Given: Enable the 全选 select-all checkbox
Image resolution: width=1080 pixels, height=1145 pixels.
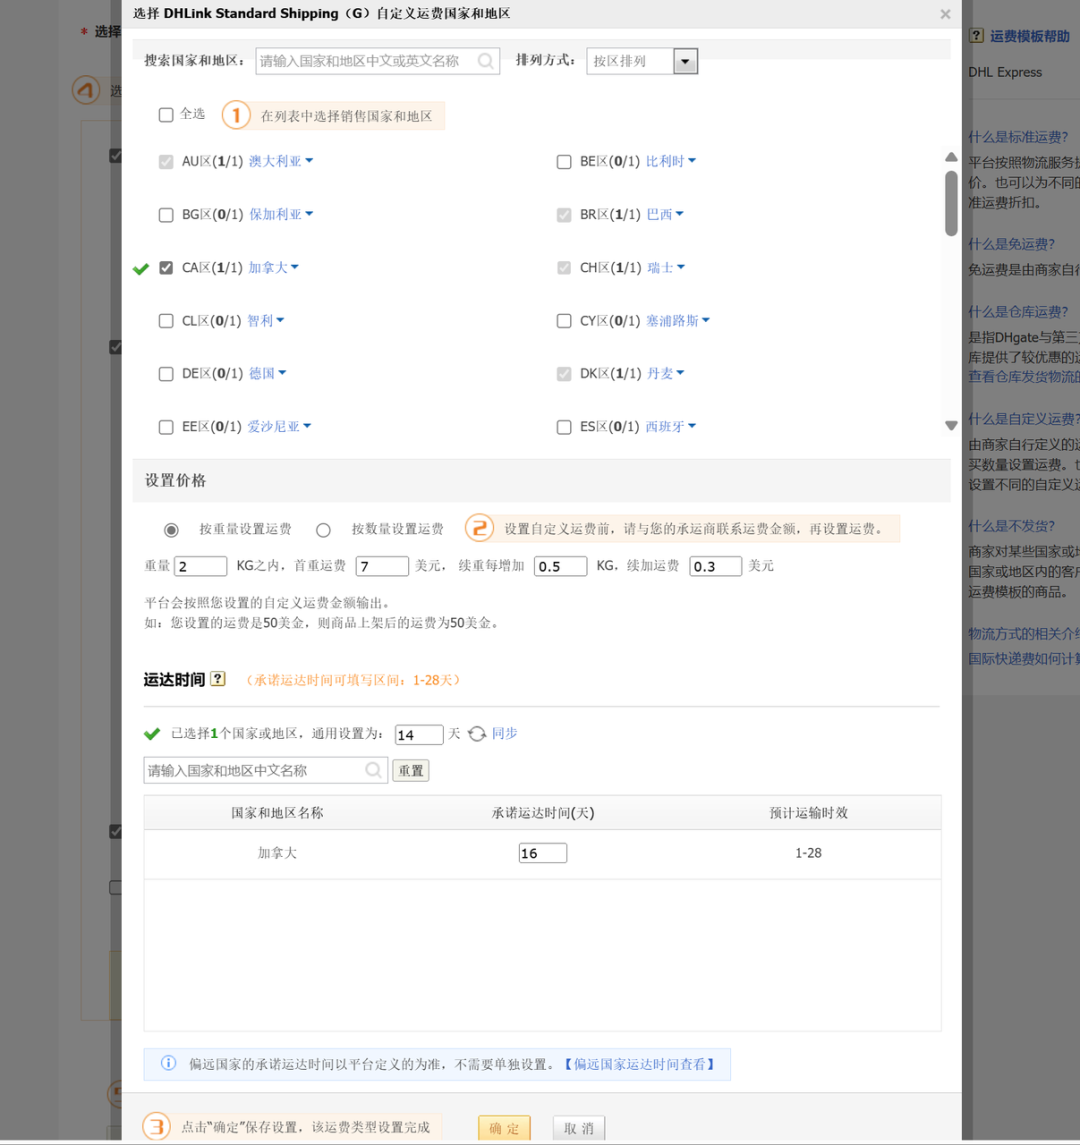Looking at the screenshot, I should 166,114.
